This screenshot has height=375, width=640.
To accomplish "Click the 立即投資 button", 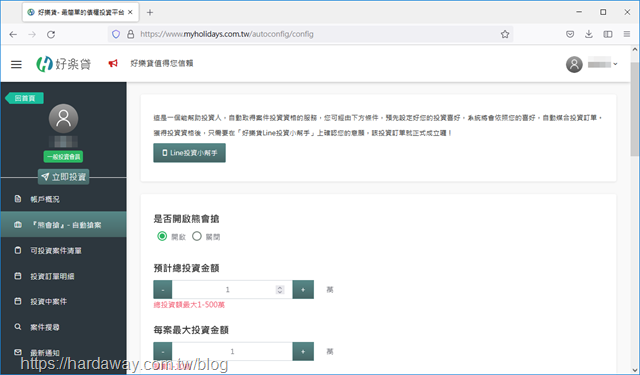I will pos(63,177).
